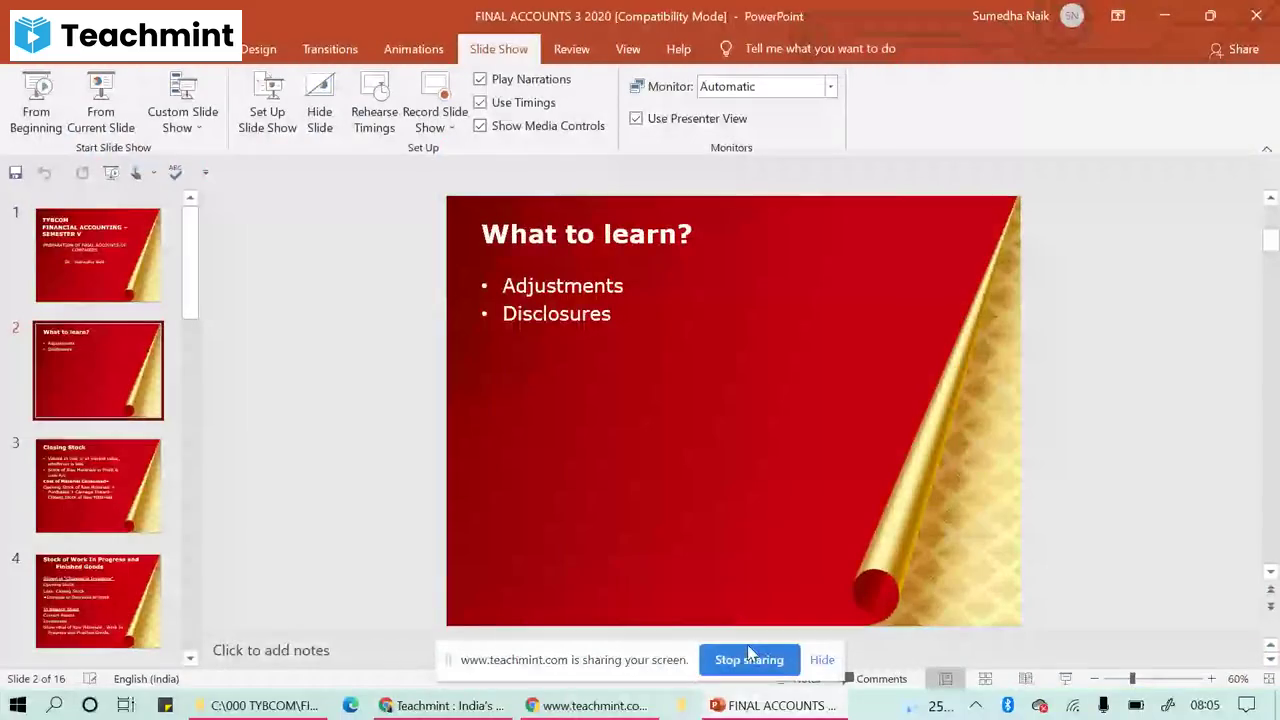Collapse the ribbon with the chevron

[1267, 149]
